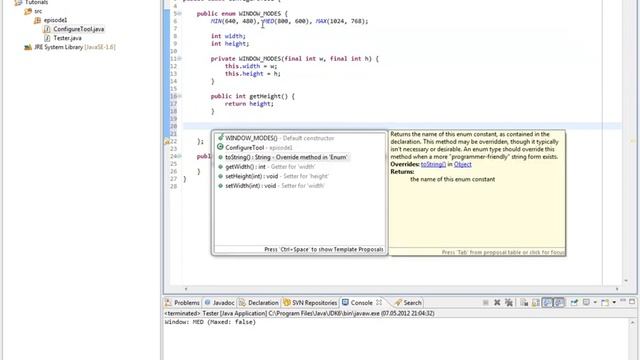This screenshot has height=360, width=640.
Task: Close the Console tab with its X
Action: tap(379, 302)
